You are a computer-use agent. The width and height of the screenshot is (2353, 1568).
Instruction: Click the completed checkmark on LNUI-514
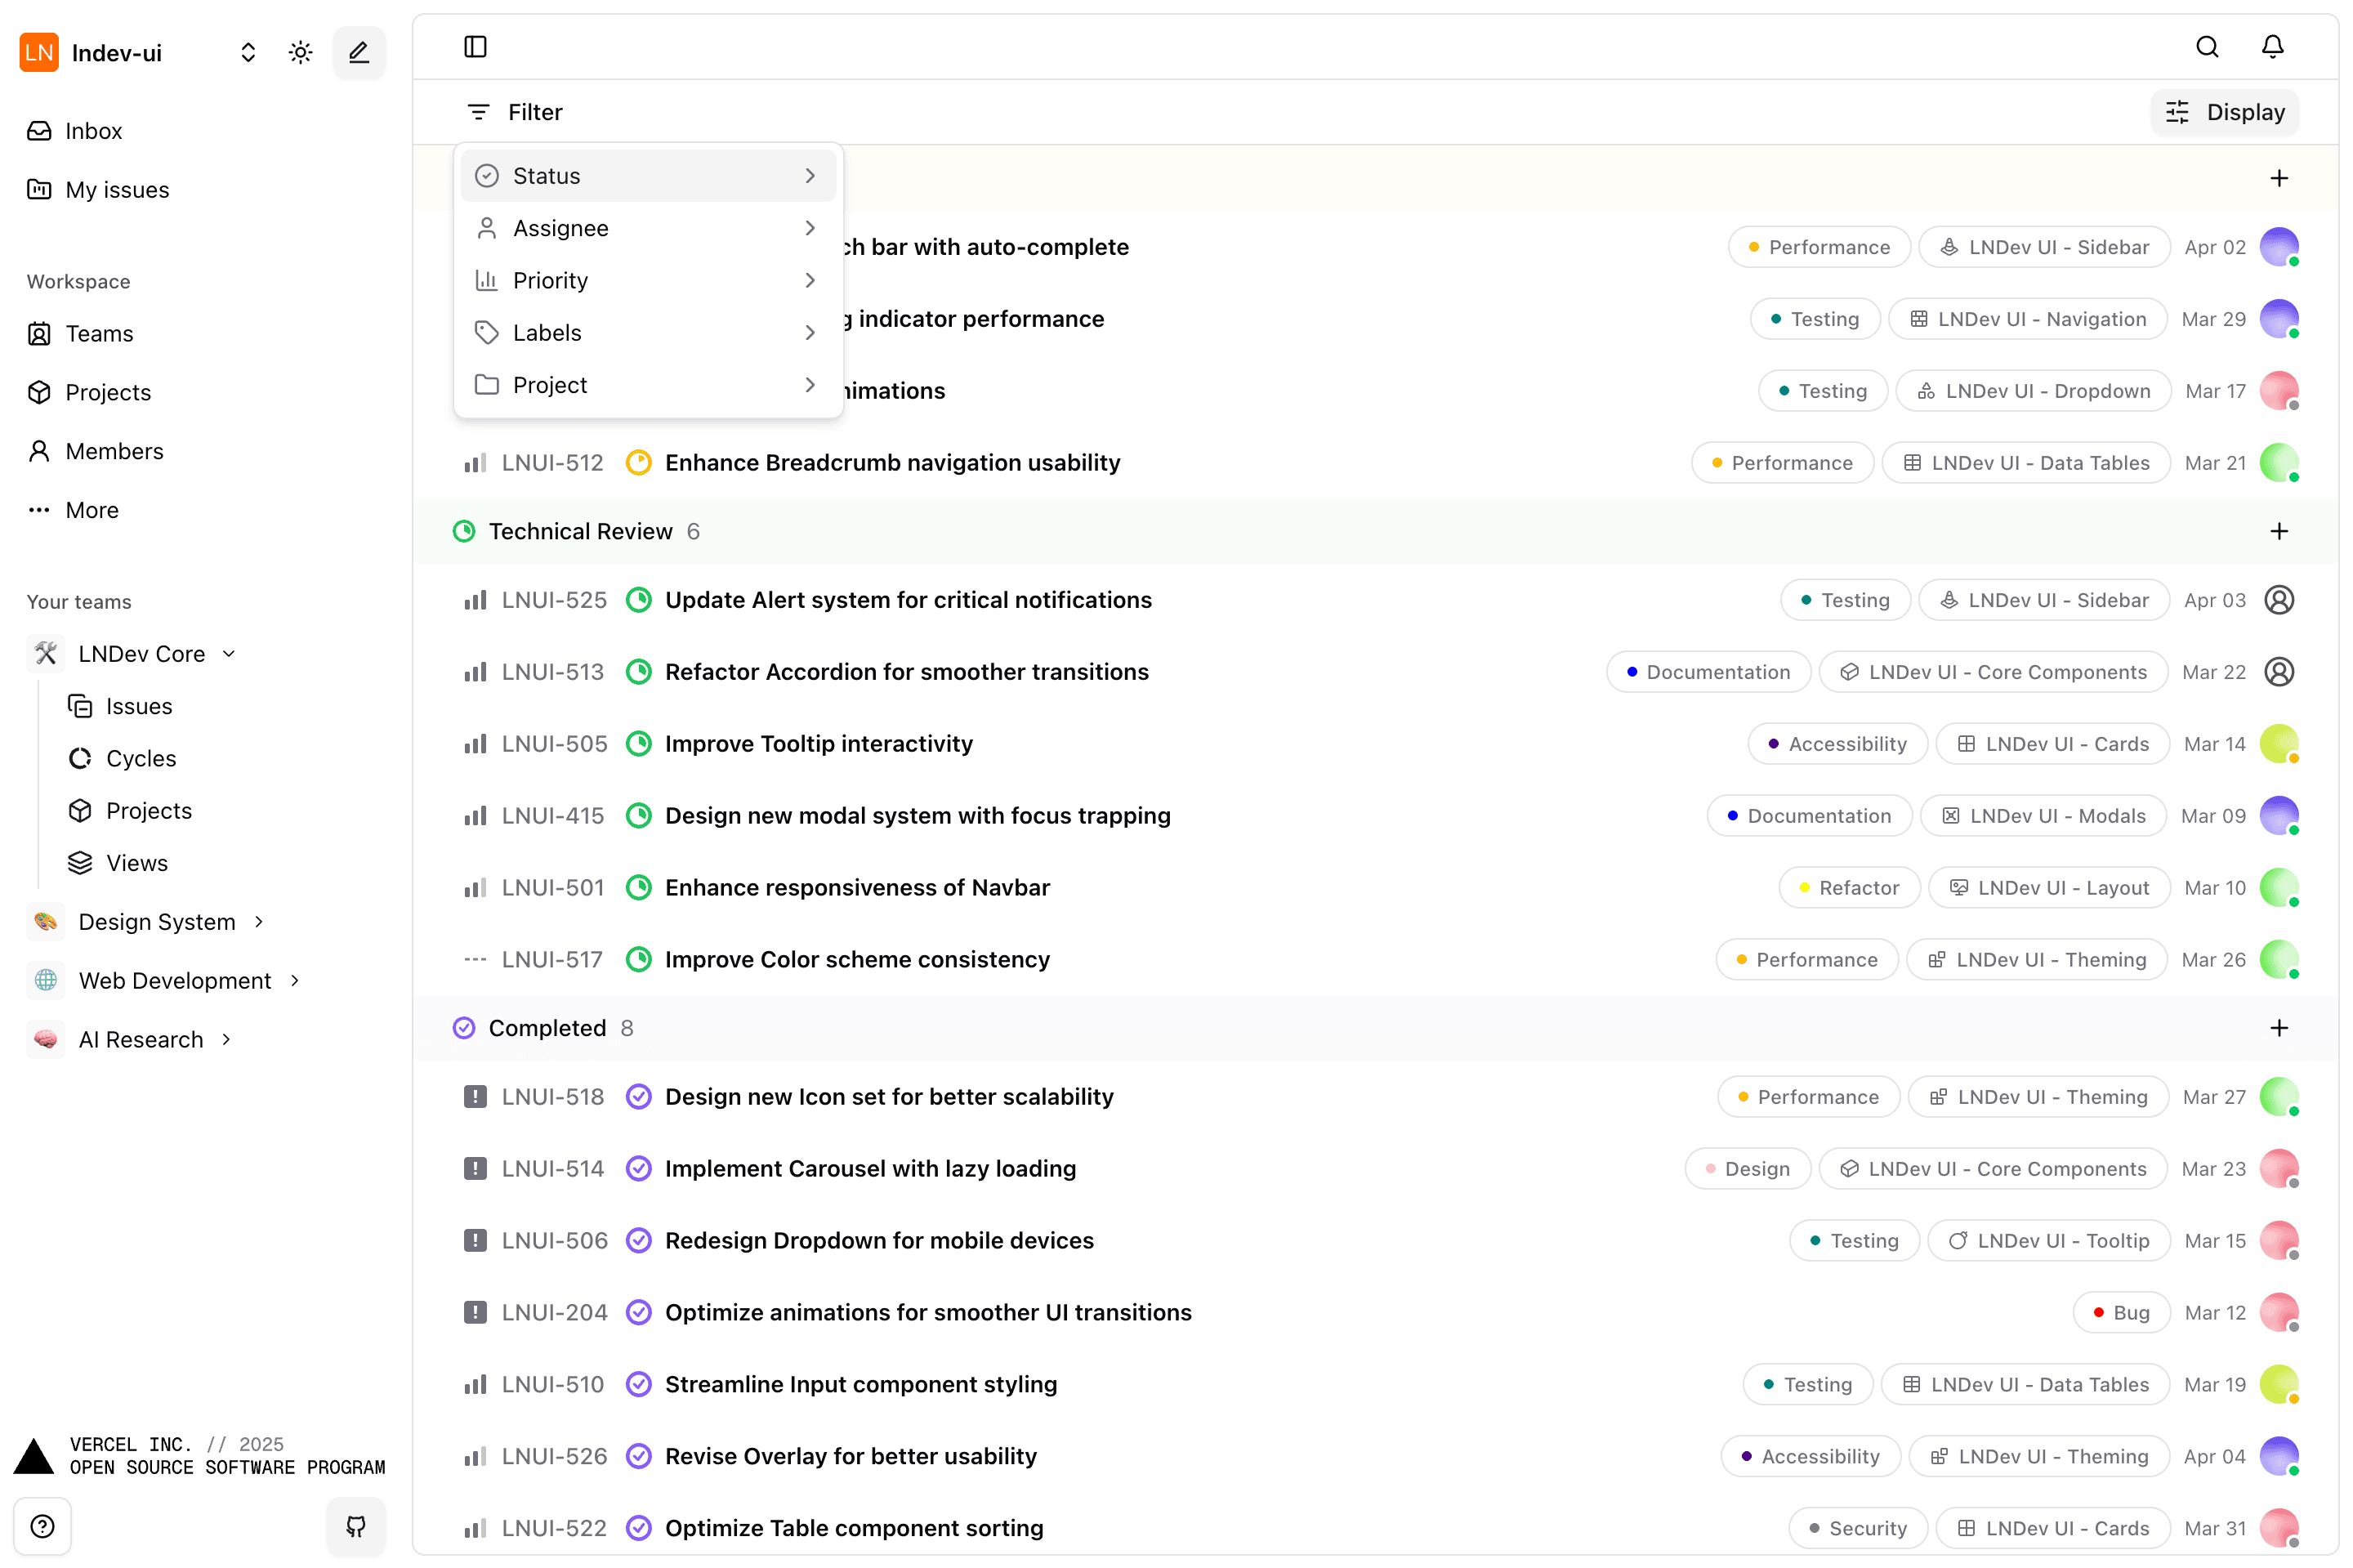point(639,1168)
